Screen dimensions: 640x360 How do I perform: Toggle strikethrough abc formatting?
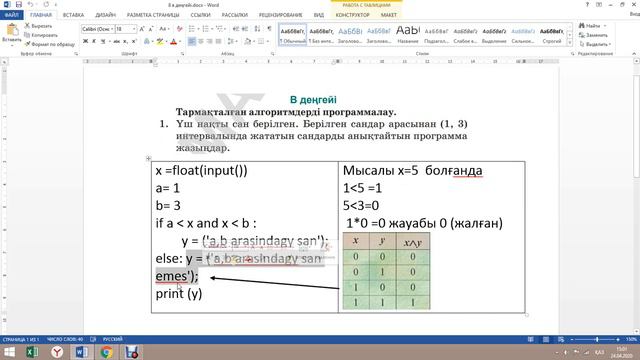(117, 41)
